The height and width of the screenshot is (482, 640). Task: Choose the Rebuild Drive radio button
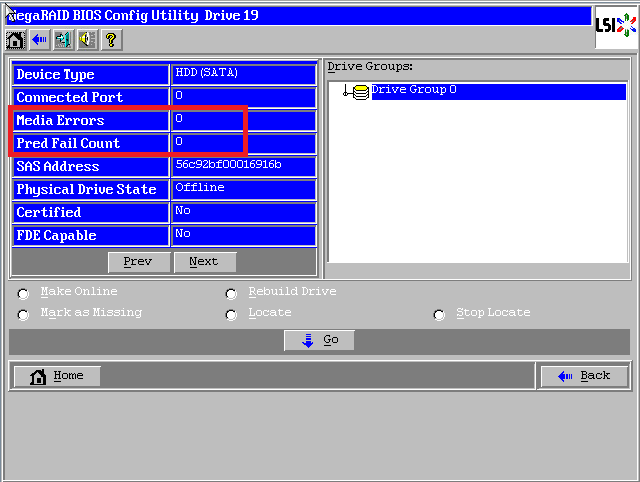(x=232, y=293)
